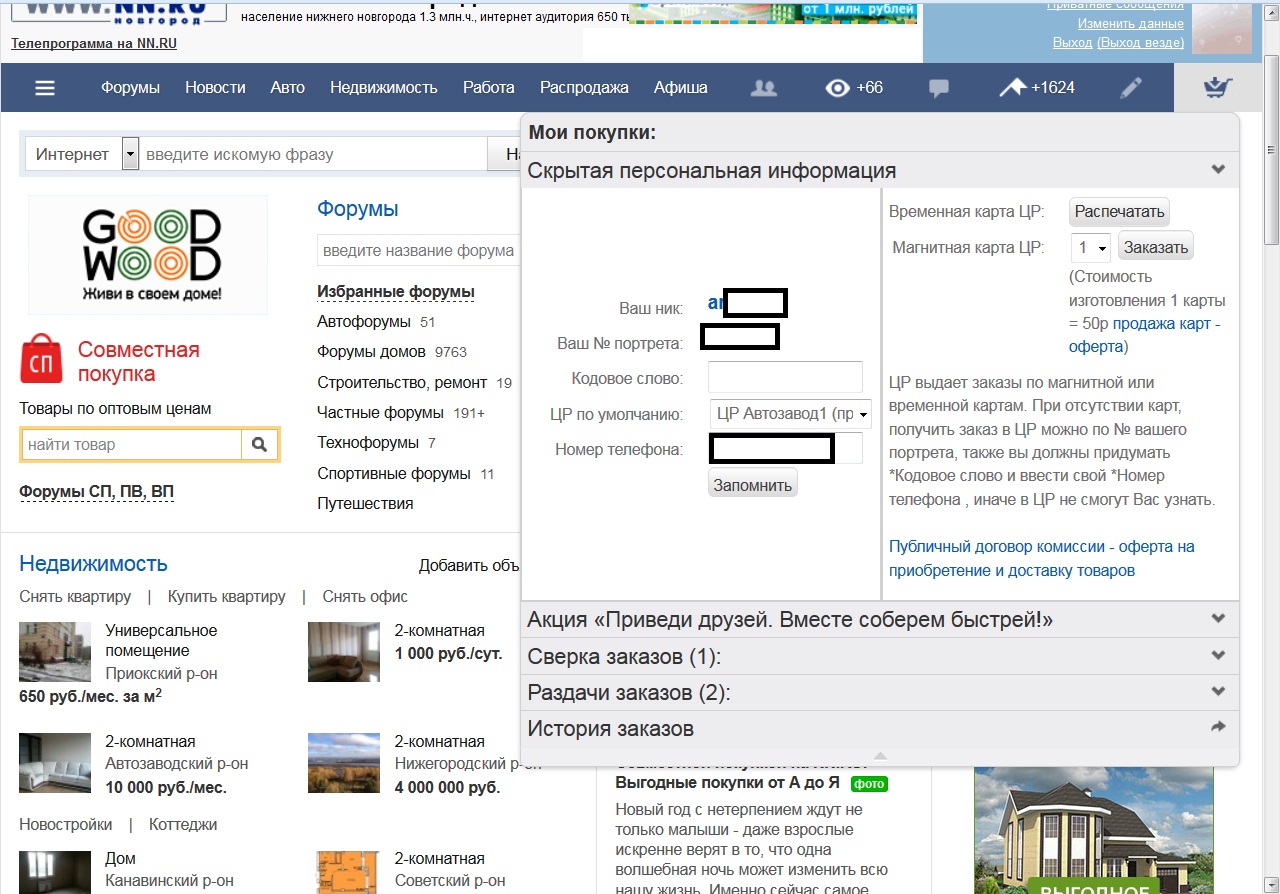Open the Недвижимость menu item

[383, 88]
